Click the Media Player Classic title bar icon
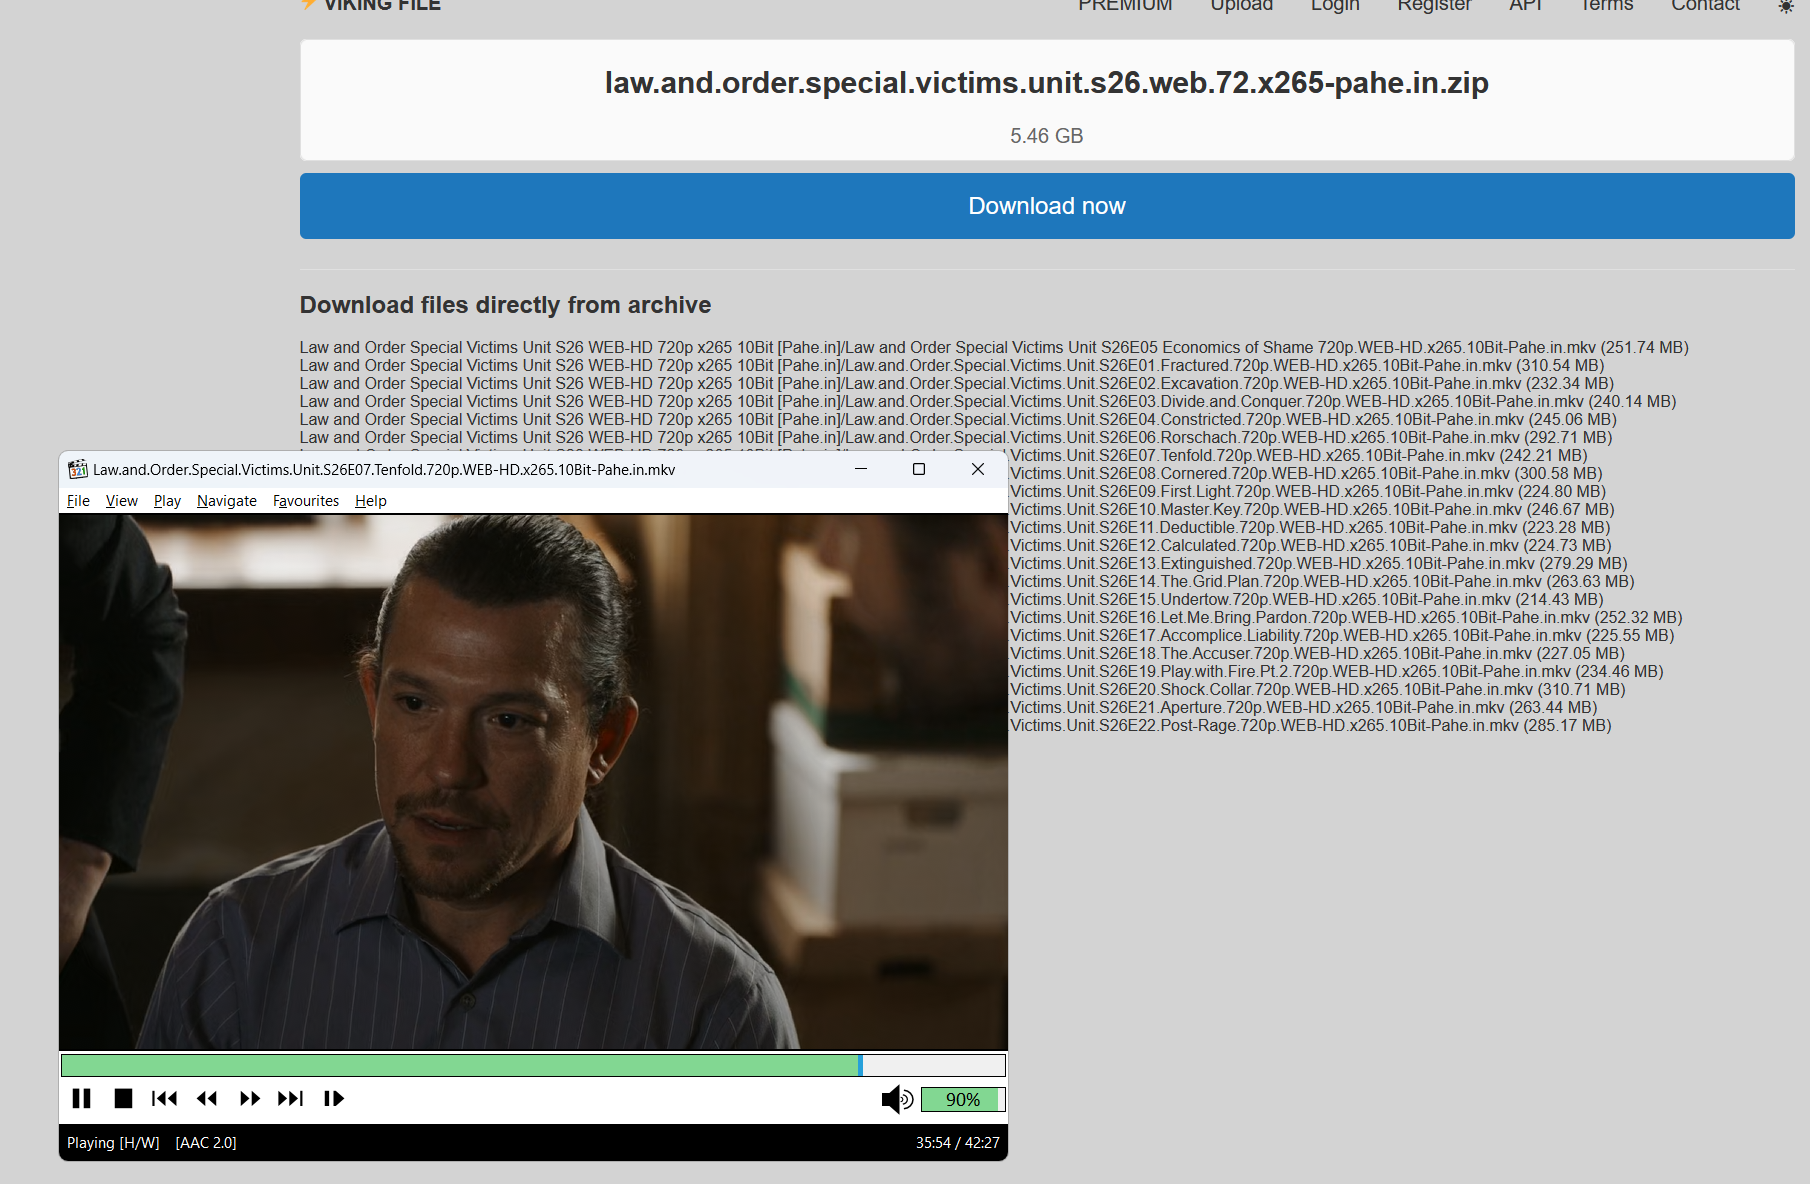The width and height of the screenshot is (1810, 1184). coord(77,469)
